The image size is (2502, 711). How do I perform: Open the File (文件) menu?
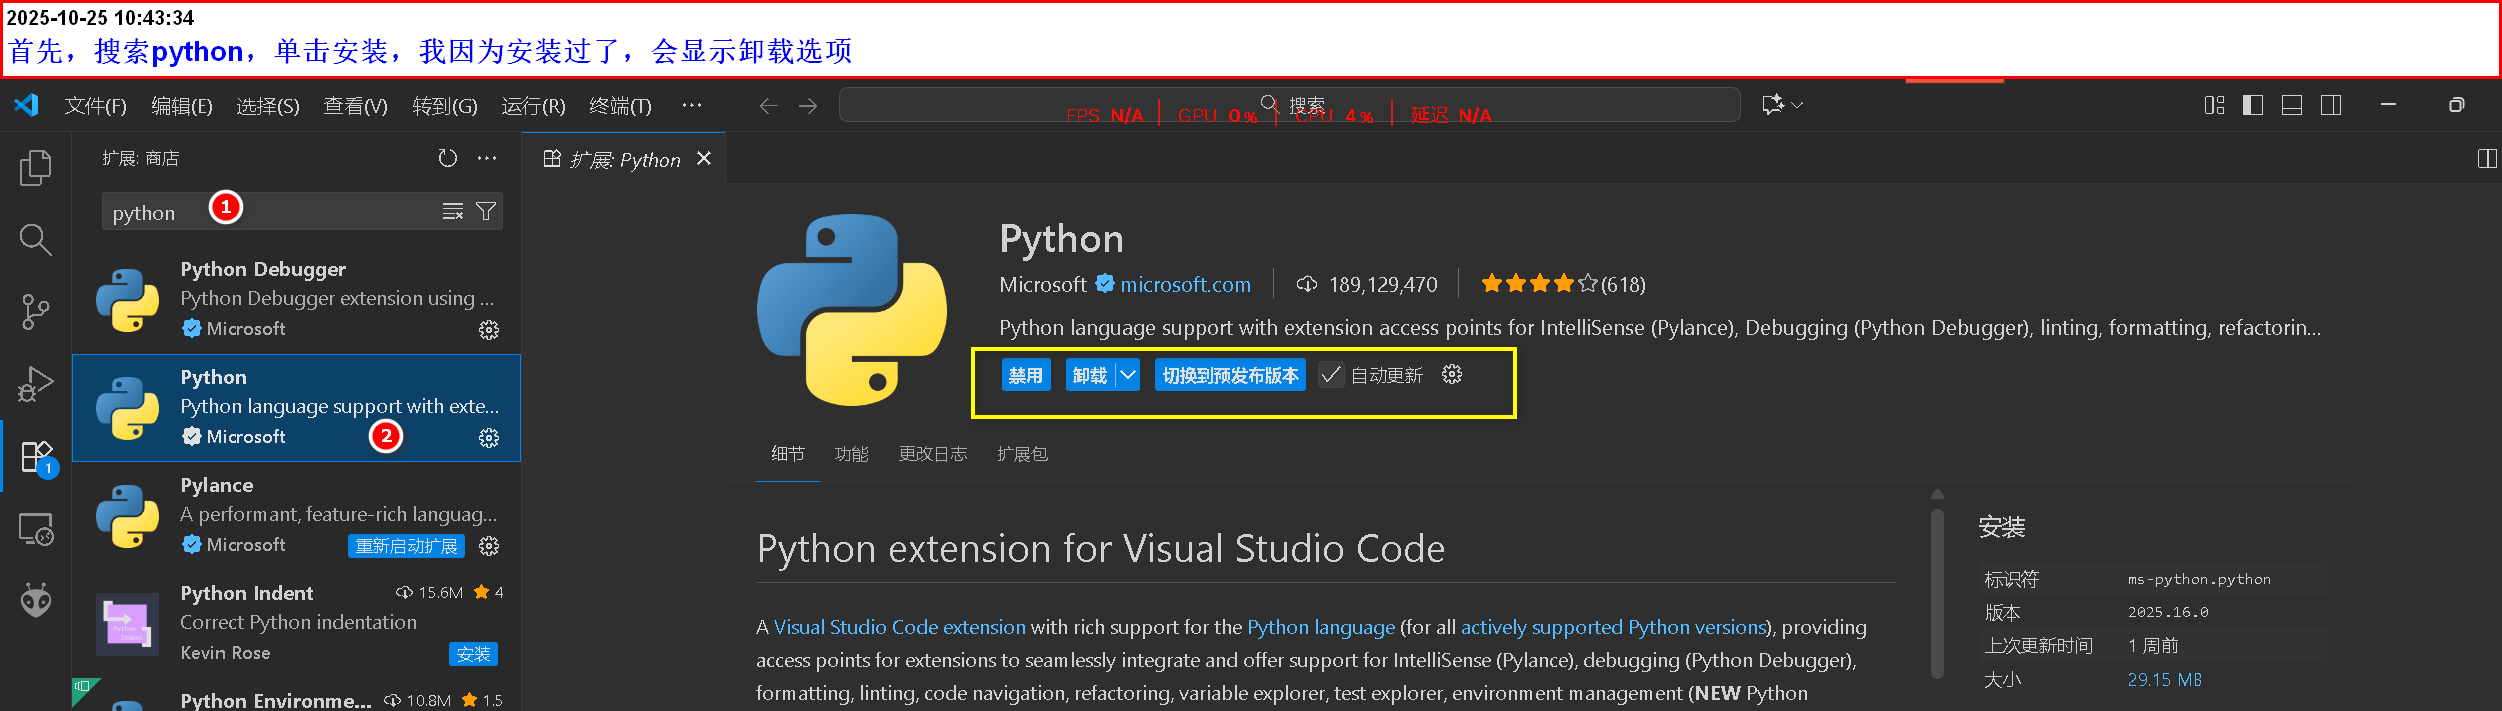[96, 106]
